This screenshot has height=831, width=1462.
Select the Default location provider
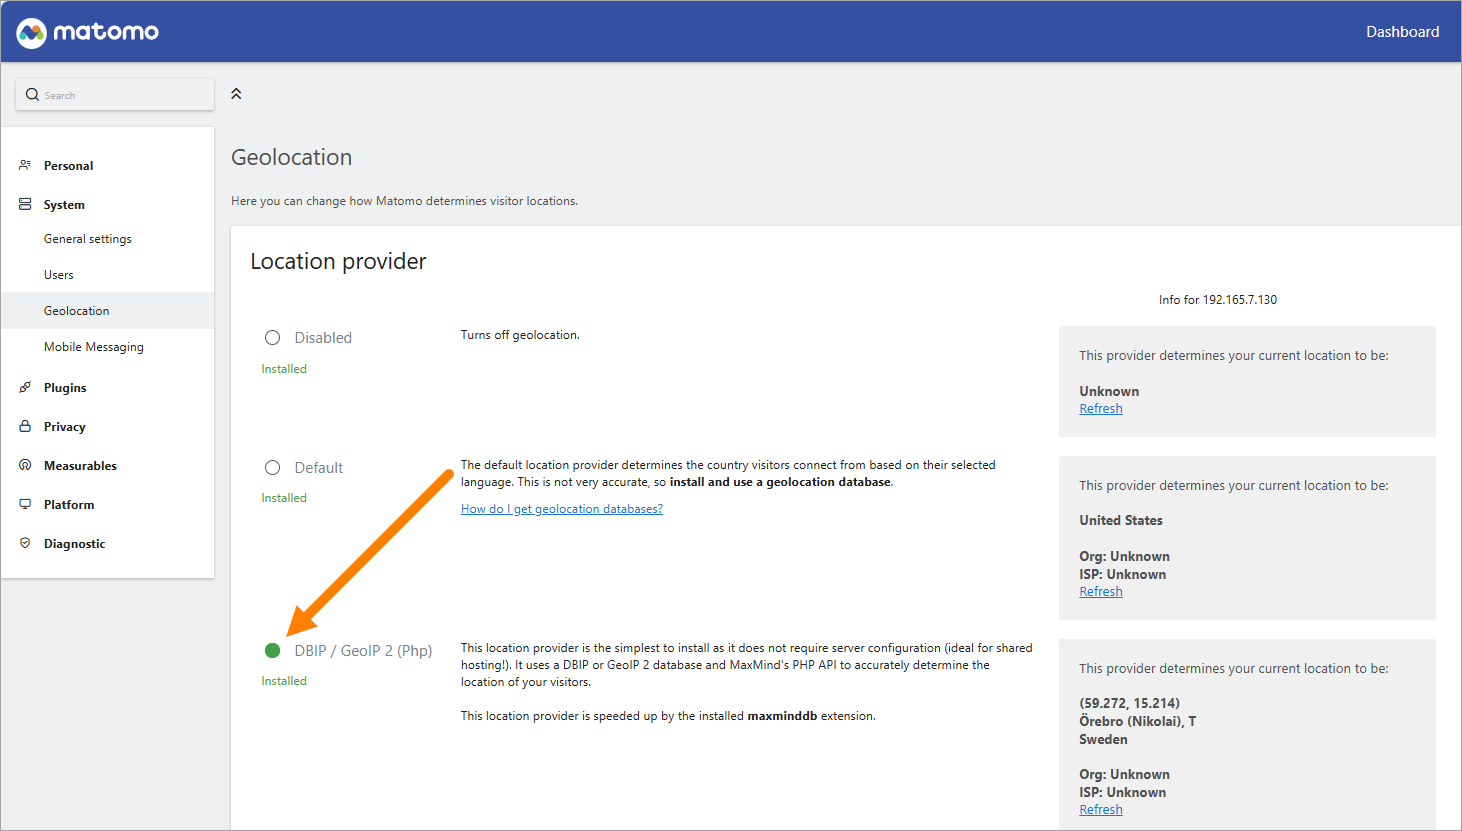point(272,468)
